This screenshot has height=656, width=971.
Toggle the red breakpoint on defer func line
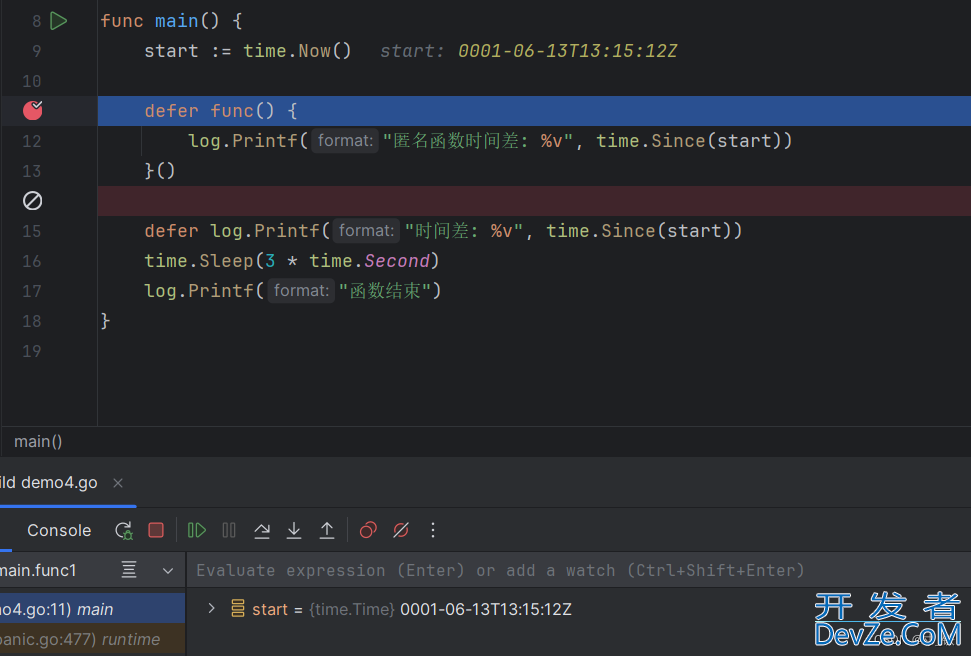[x=33, y=110]
